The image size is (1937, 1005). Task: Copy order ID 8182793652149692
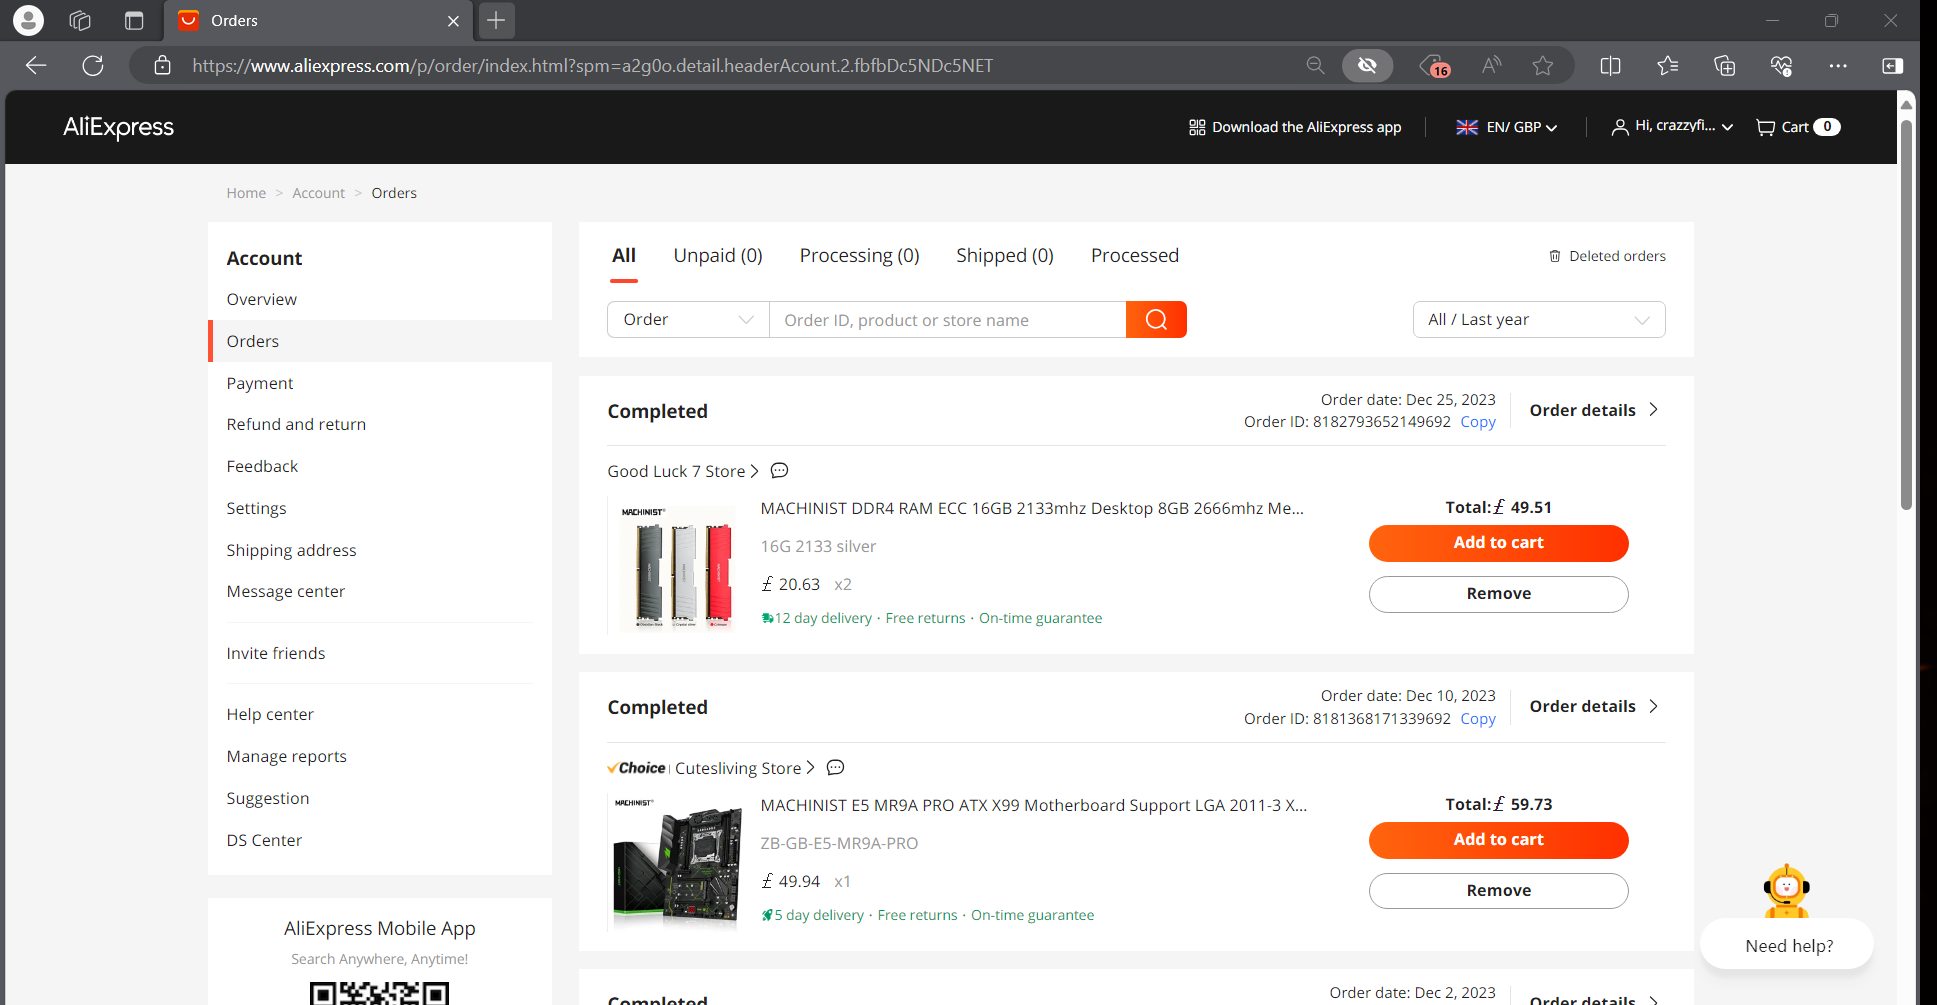coord(1478,422)
